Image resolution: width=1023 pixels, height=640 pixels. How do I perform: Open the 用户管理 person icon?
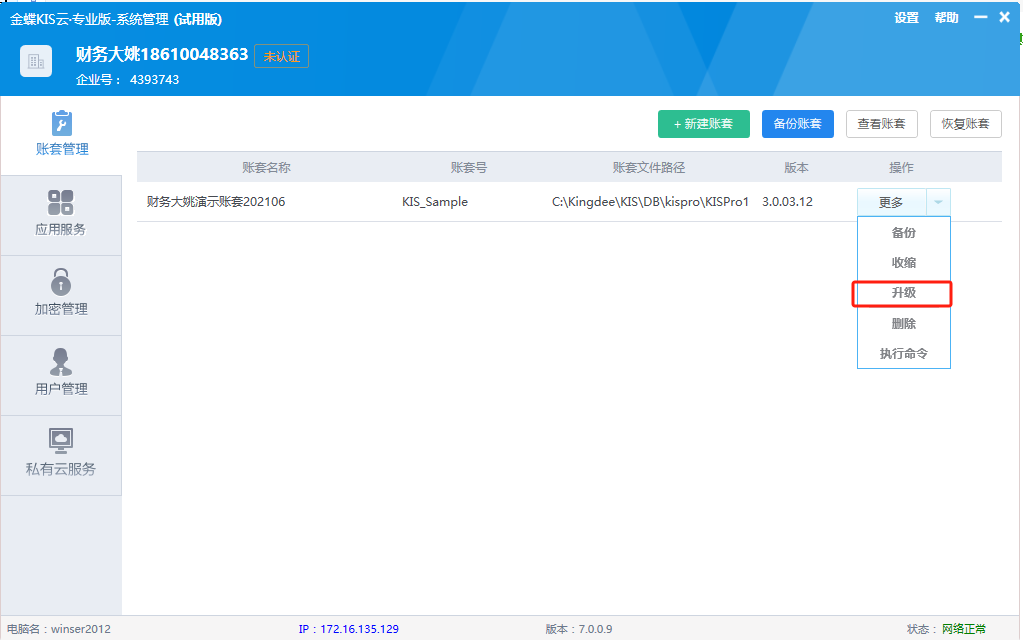point(61,362)
